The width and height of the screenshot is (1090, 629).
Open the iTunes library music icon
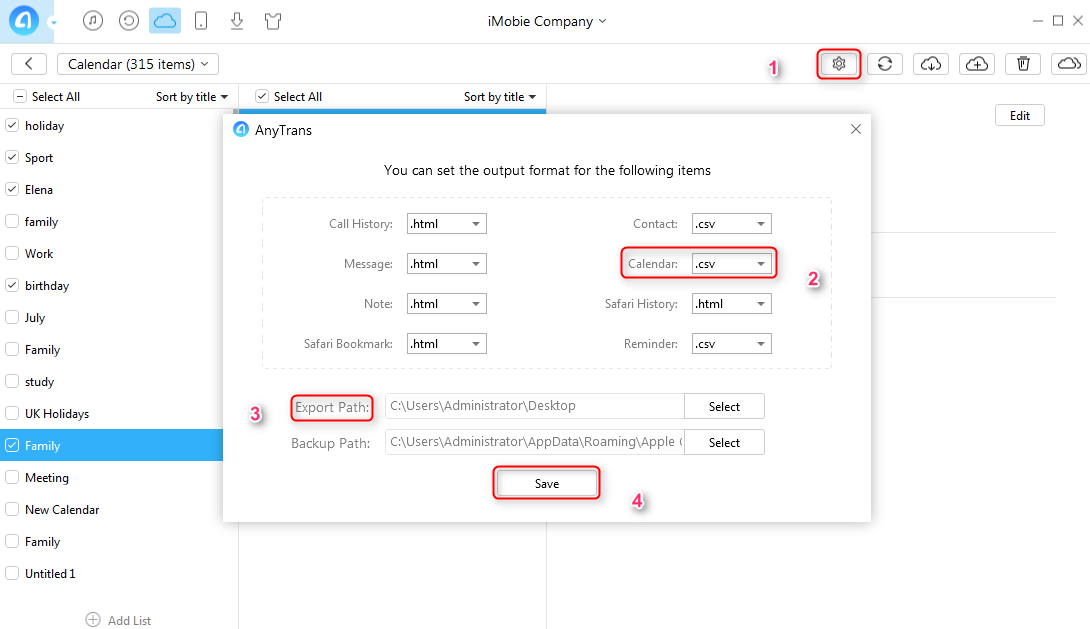pos(92,21)
